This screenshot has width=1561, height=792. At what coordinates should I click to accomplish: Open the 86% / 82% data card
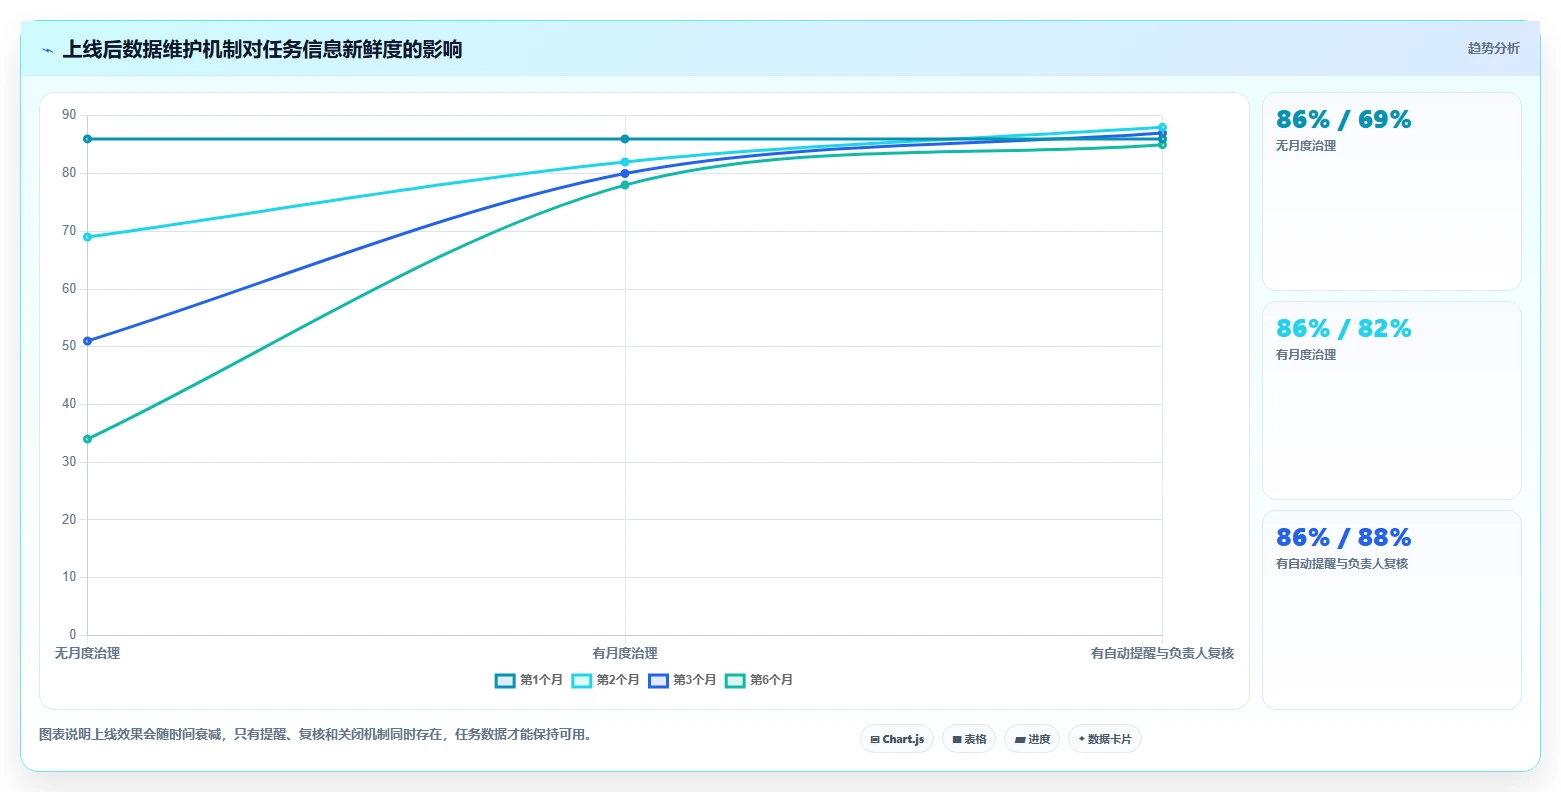click(x=1391, y=400)
